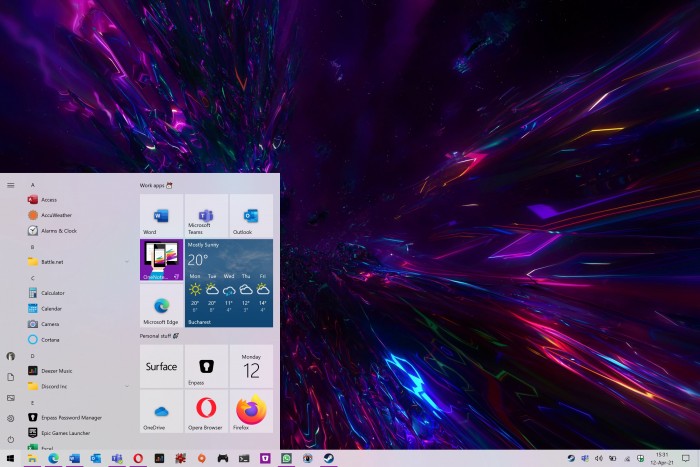Launch Microsoft Teams from Work apps tiles
700x467 pixels.
pos(206,215)
